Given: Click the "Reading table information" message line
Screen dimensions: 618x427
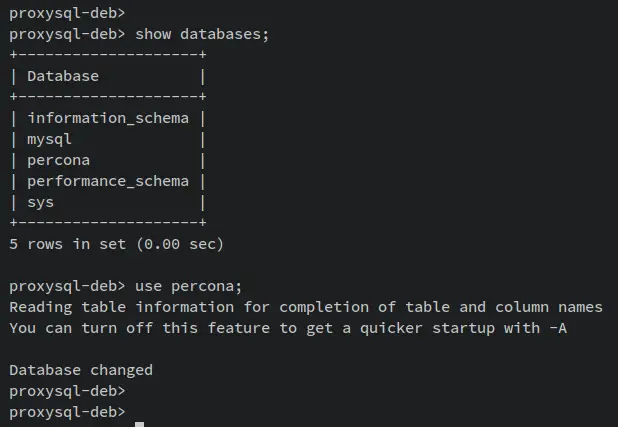Looking at the screenshot, I should click(x=306, y=307).
